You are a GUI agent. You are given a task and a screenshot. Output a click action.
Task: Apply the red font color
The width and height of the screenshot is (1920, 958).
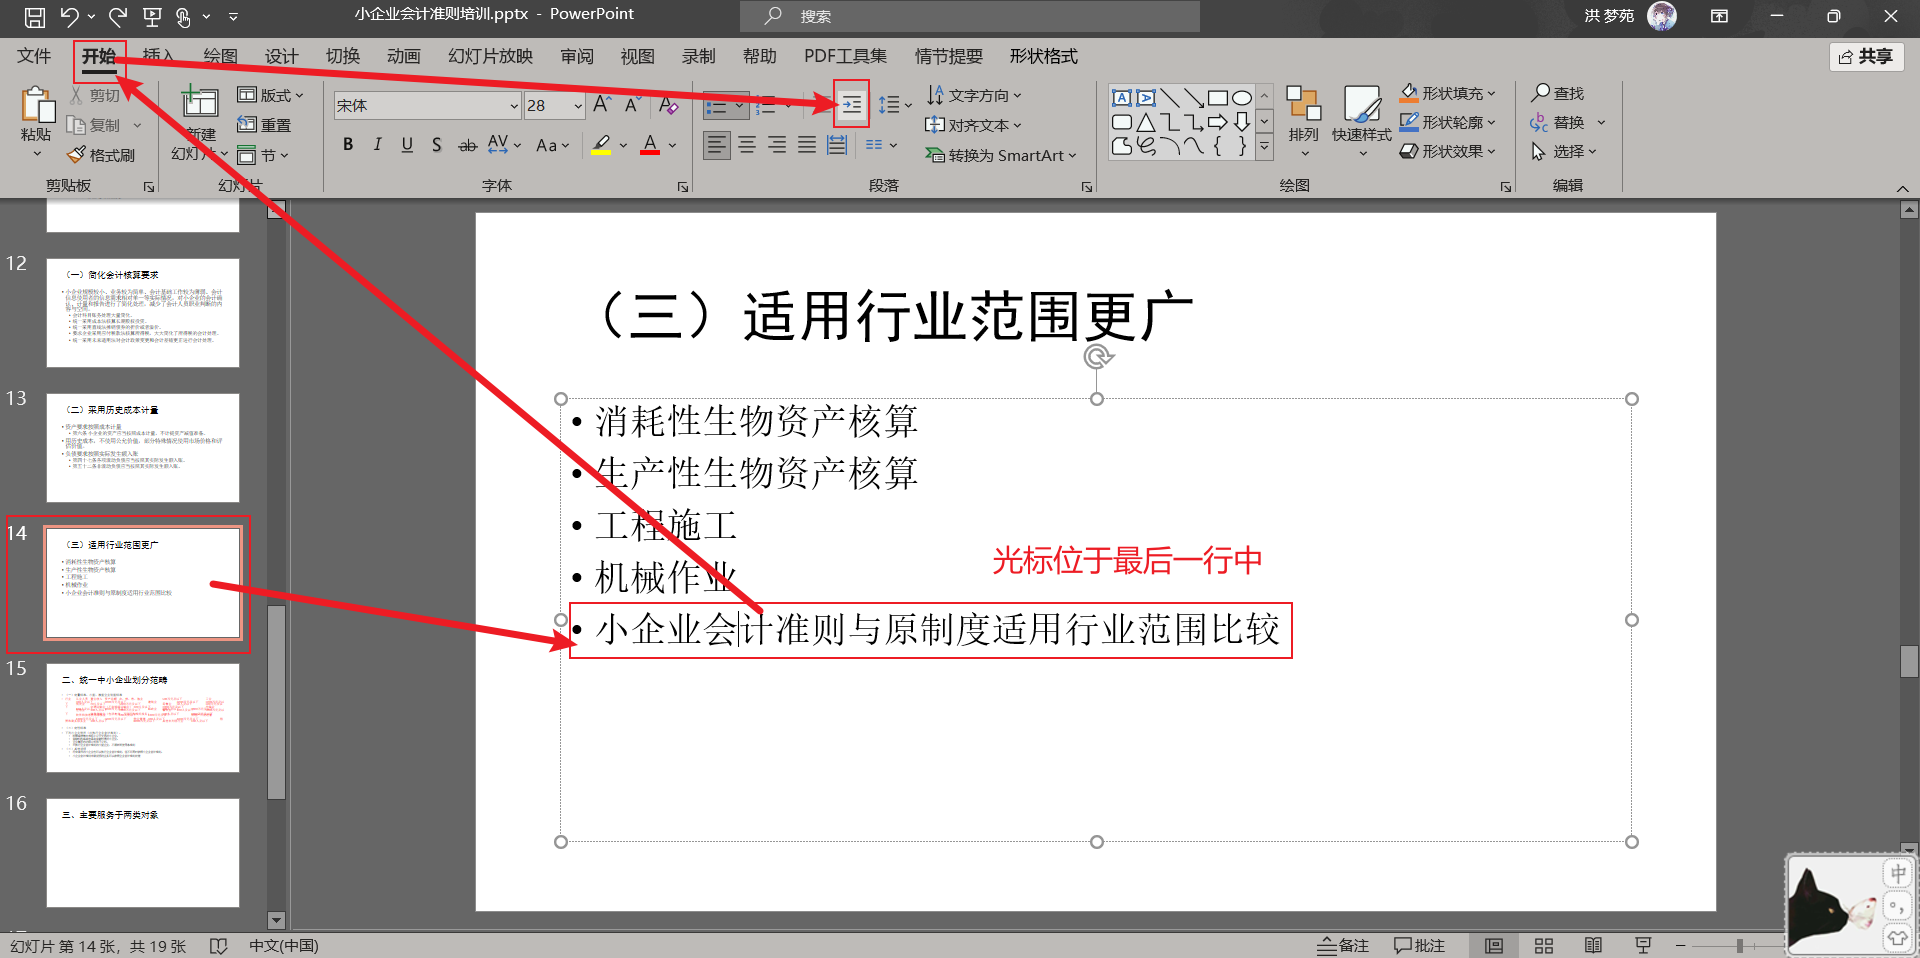(650, 145)
